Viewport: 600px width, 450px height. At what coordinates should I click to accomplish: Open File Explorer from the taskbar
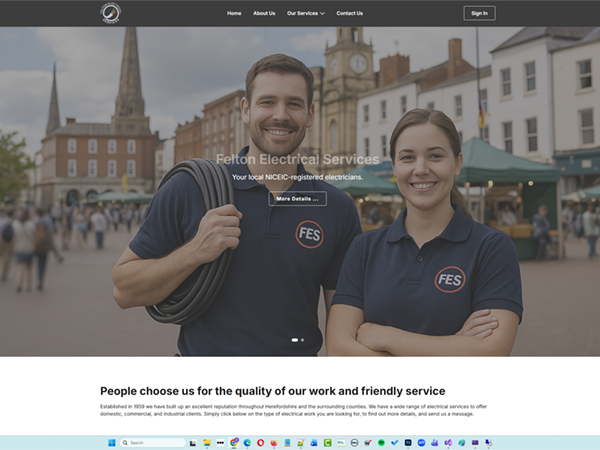click(x=207, y=443)
